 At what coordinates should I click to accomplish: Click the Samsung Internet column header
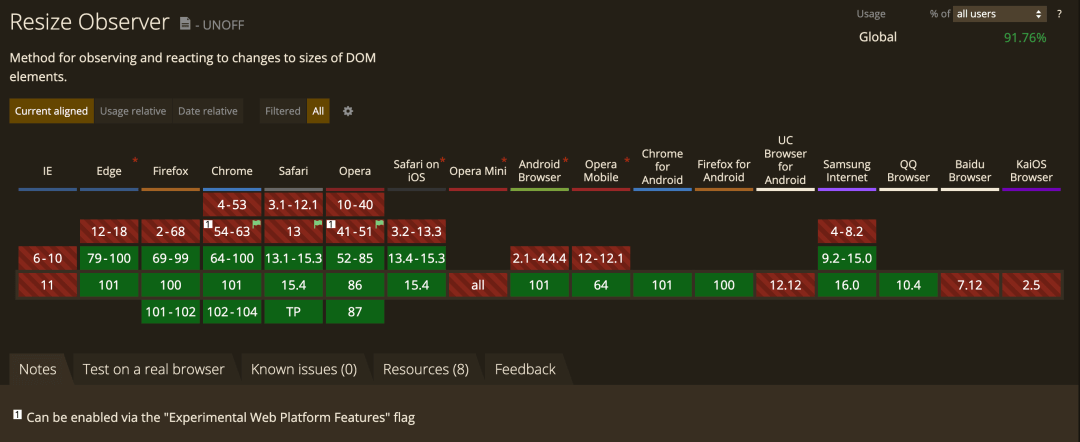(x=847, y=171)
